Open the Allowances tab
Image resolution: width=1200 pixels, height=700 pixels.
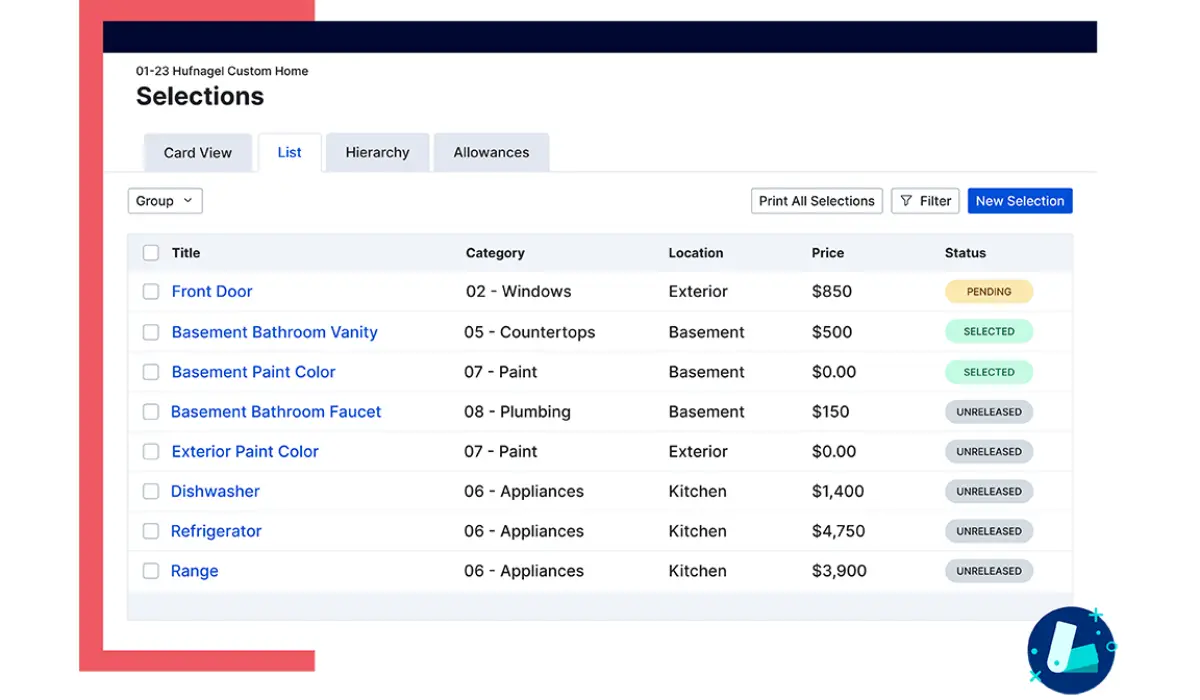click(491, 153)
